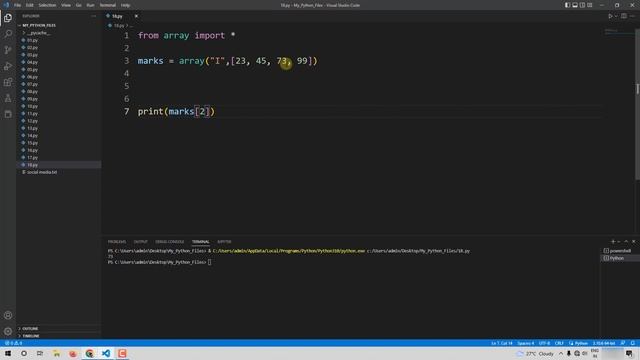This screenshot has width=640, height=360.
Task: Open the Go menu
Action: 78,5
